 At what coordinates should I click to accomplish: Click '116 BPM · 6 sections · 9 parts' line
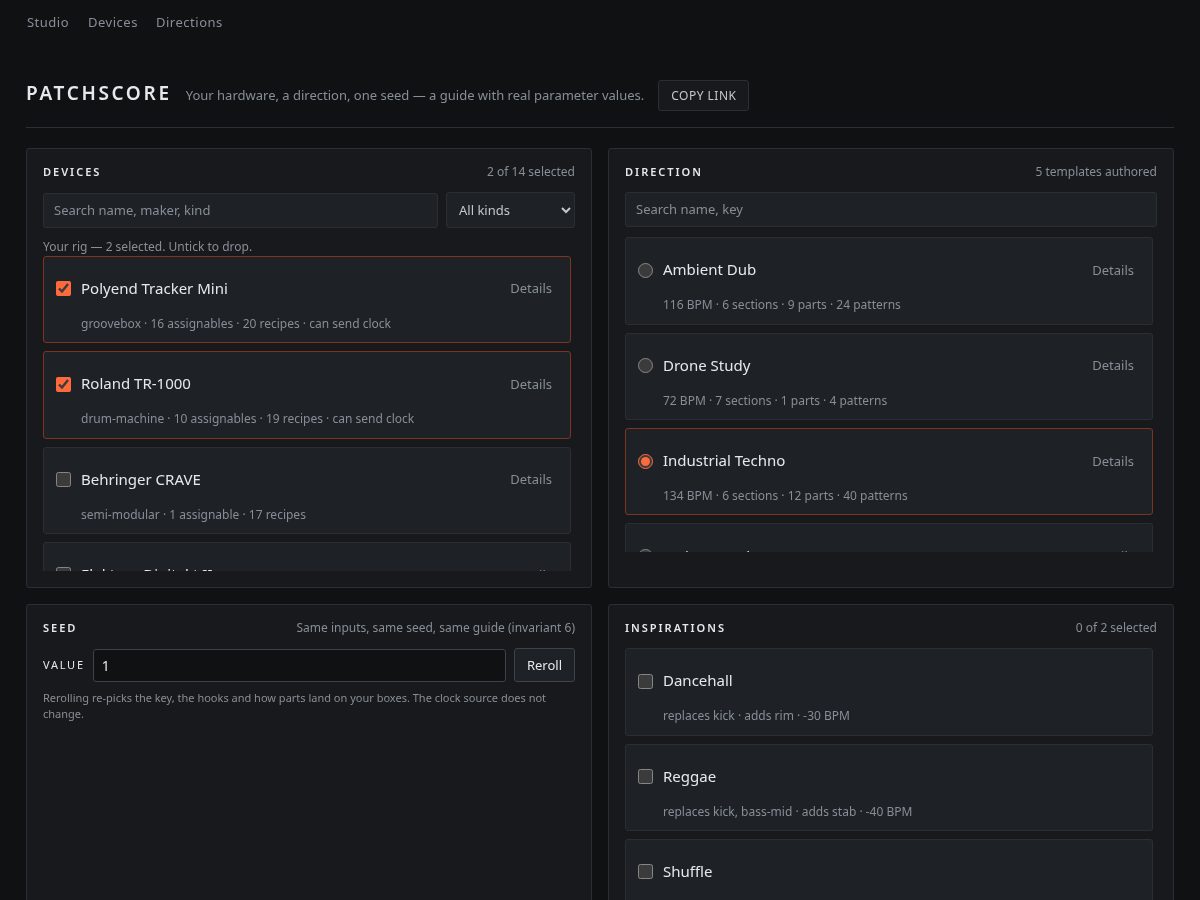tap(781, 305)
